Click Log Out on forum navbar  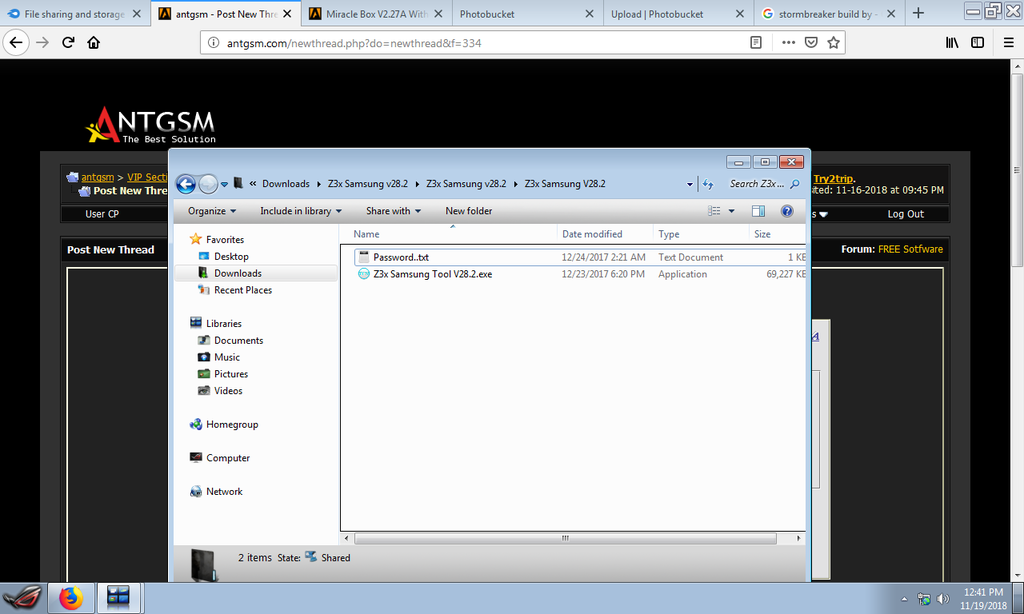(x=905, y=214)
